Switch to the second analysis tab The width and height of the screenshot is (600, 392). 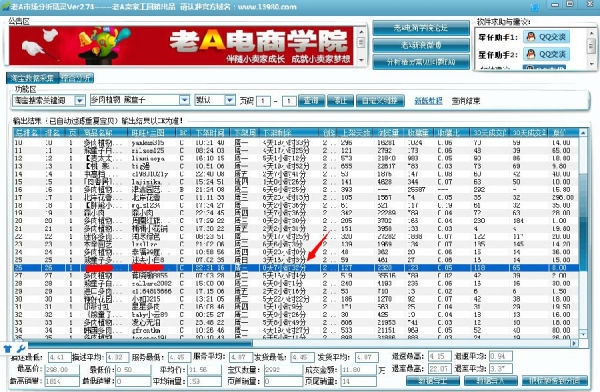tap(77, 78)
